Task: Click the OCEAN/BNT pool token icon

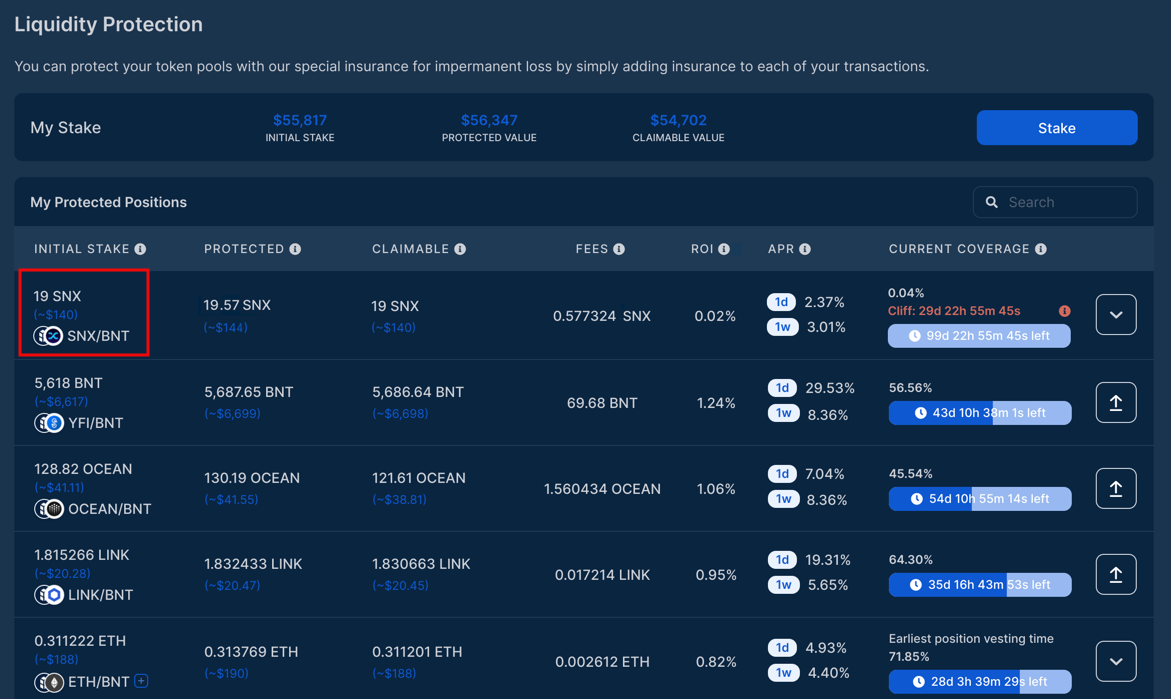Action: (49, 509)
